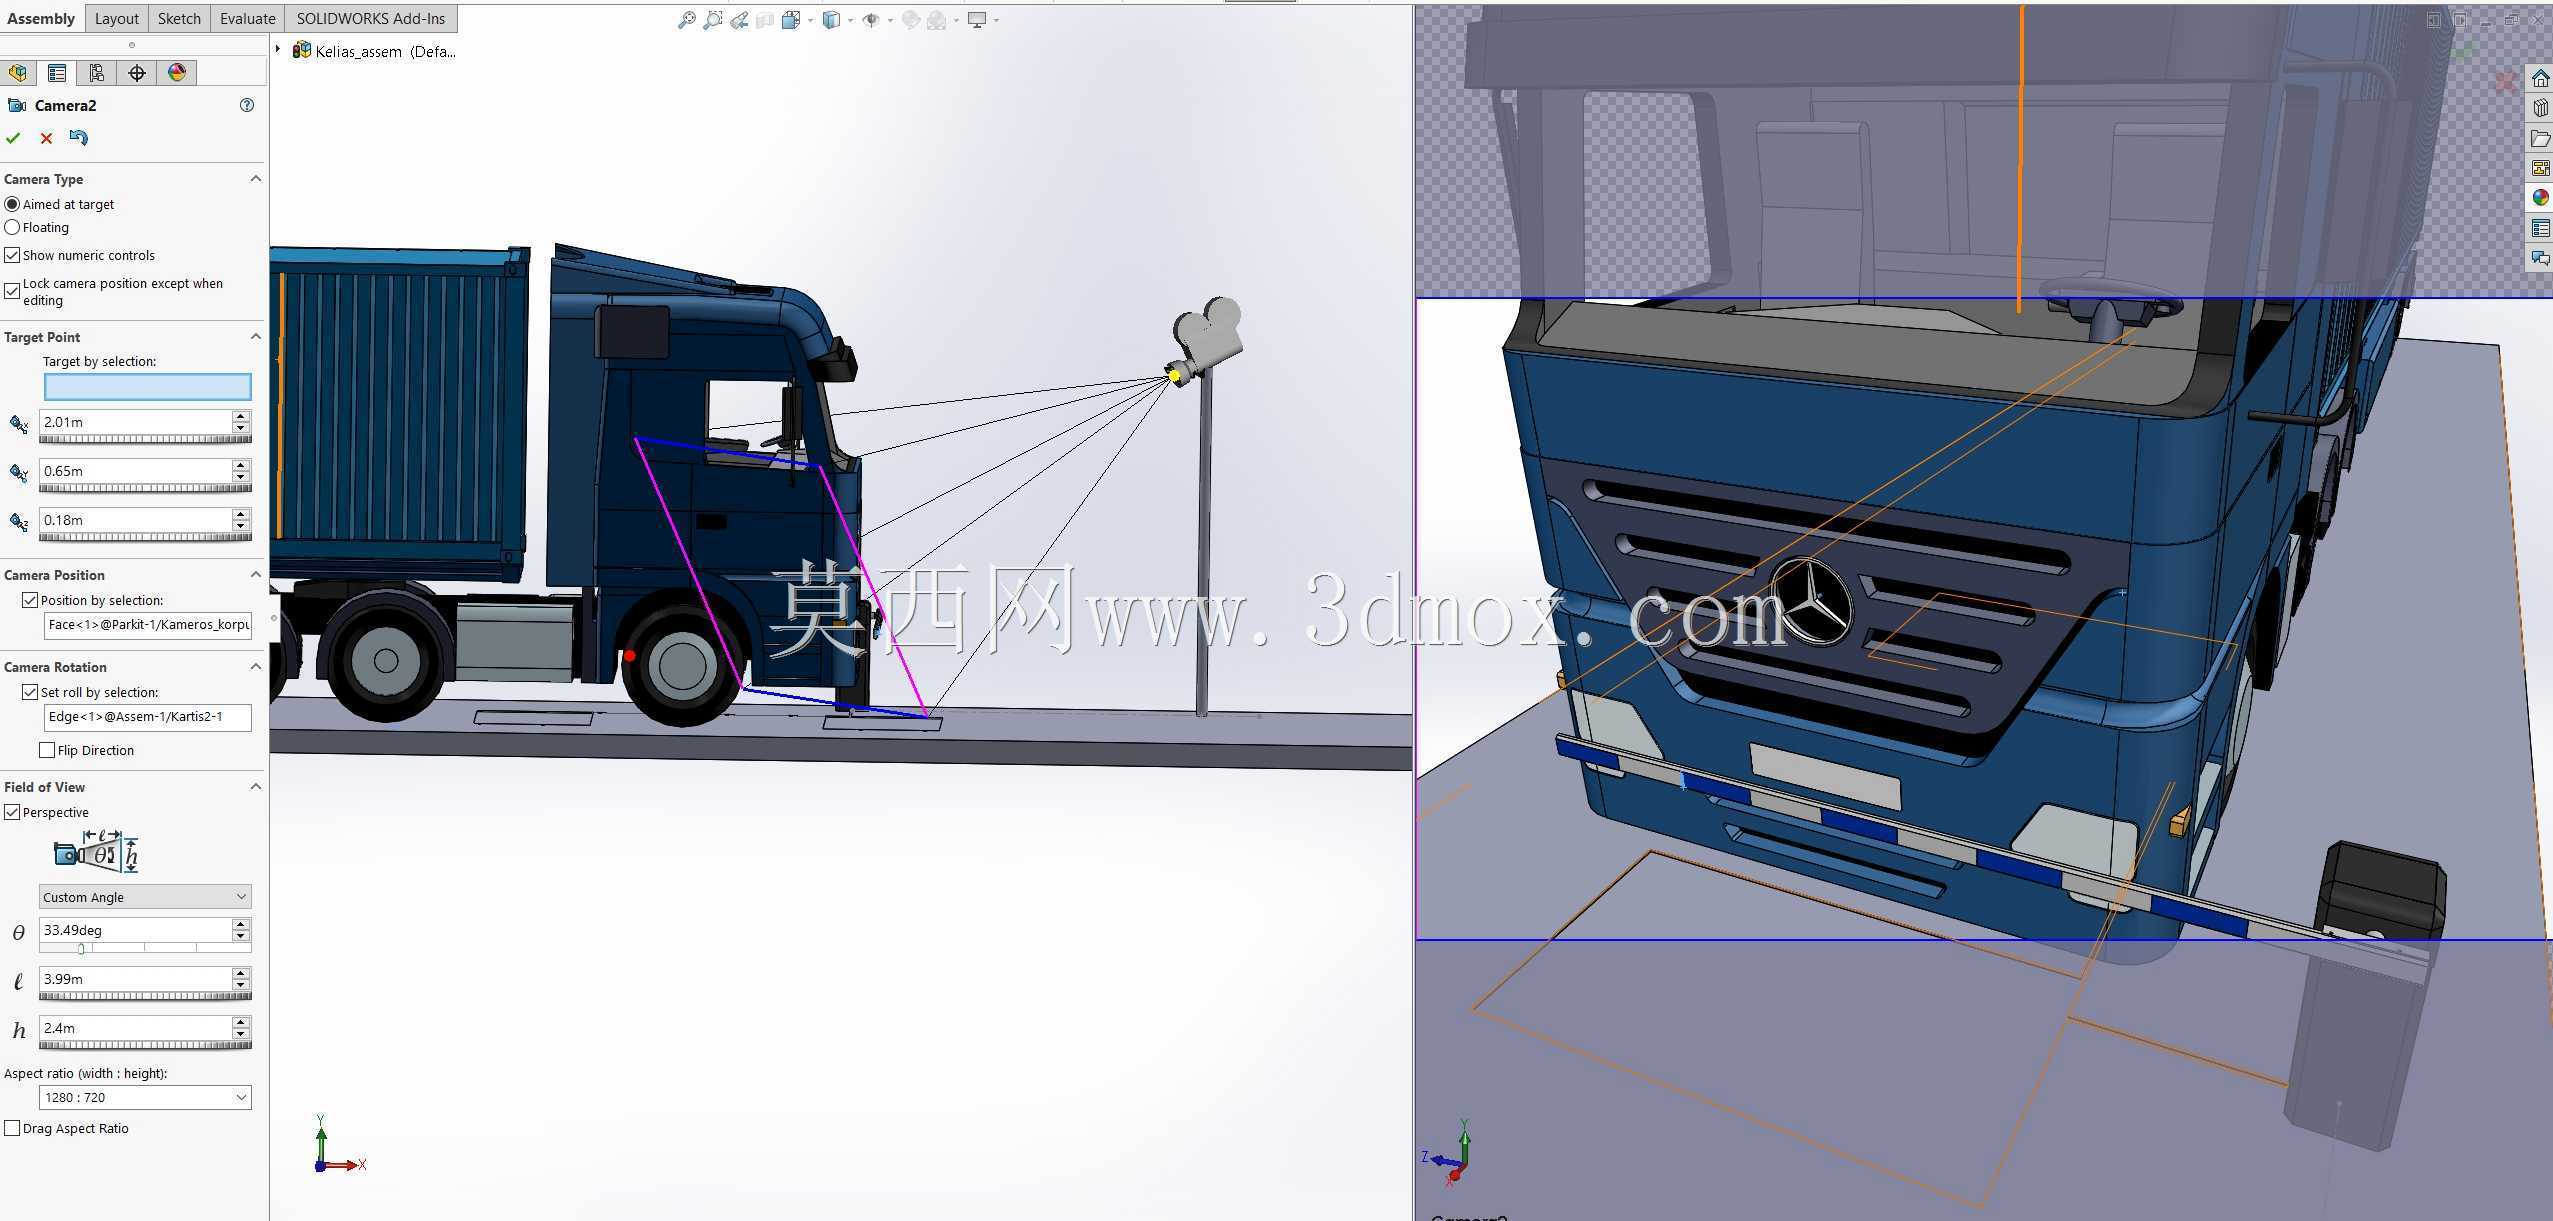Switch to the Assembly tab
The width and height of the screenshot is (2553, 1221).
point(41,18)
